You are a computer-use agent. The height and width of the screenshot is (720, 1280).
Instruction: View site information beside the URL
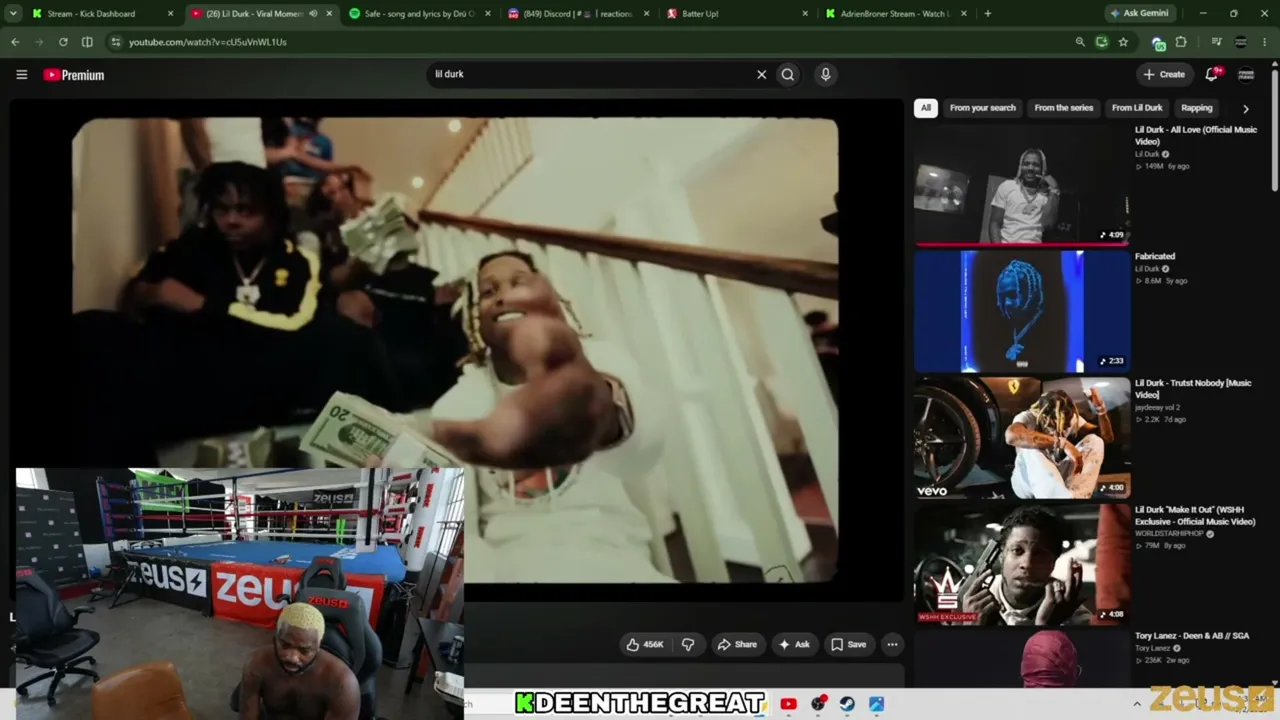[115, 42]
